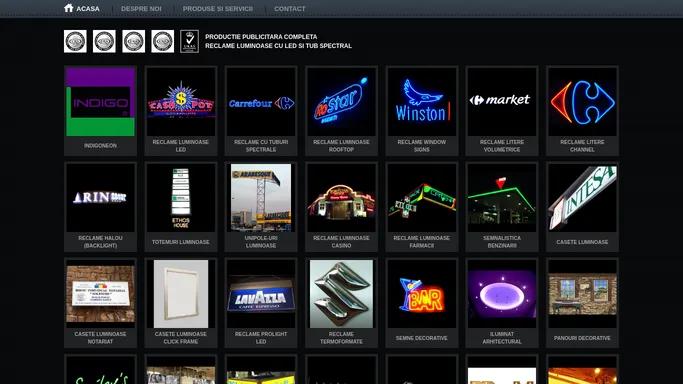This screenshot has height=384, width=683.
Task: Open the notary plaque thumbnail
Action: point(100,294)
